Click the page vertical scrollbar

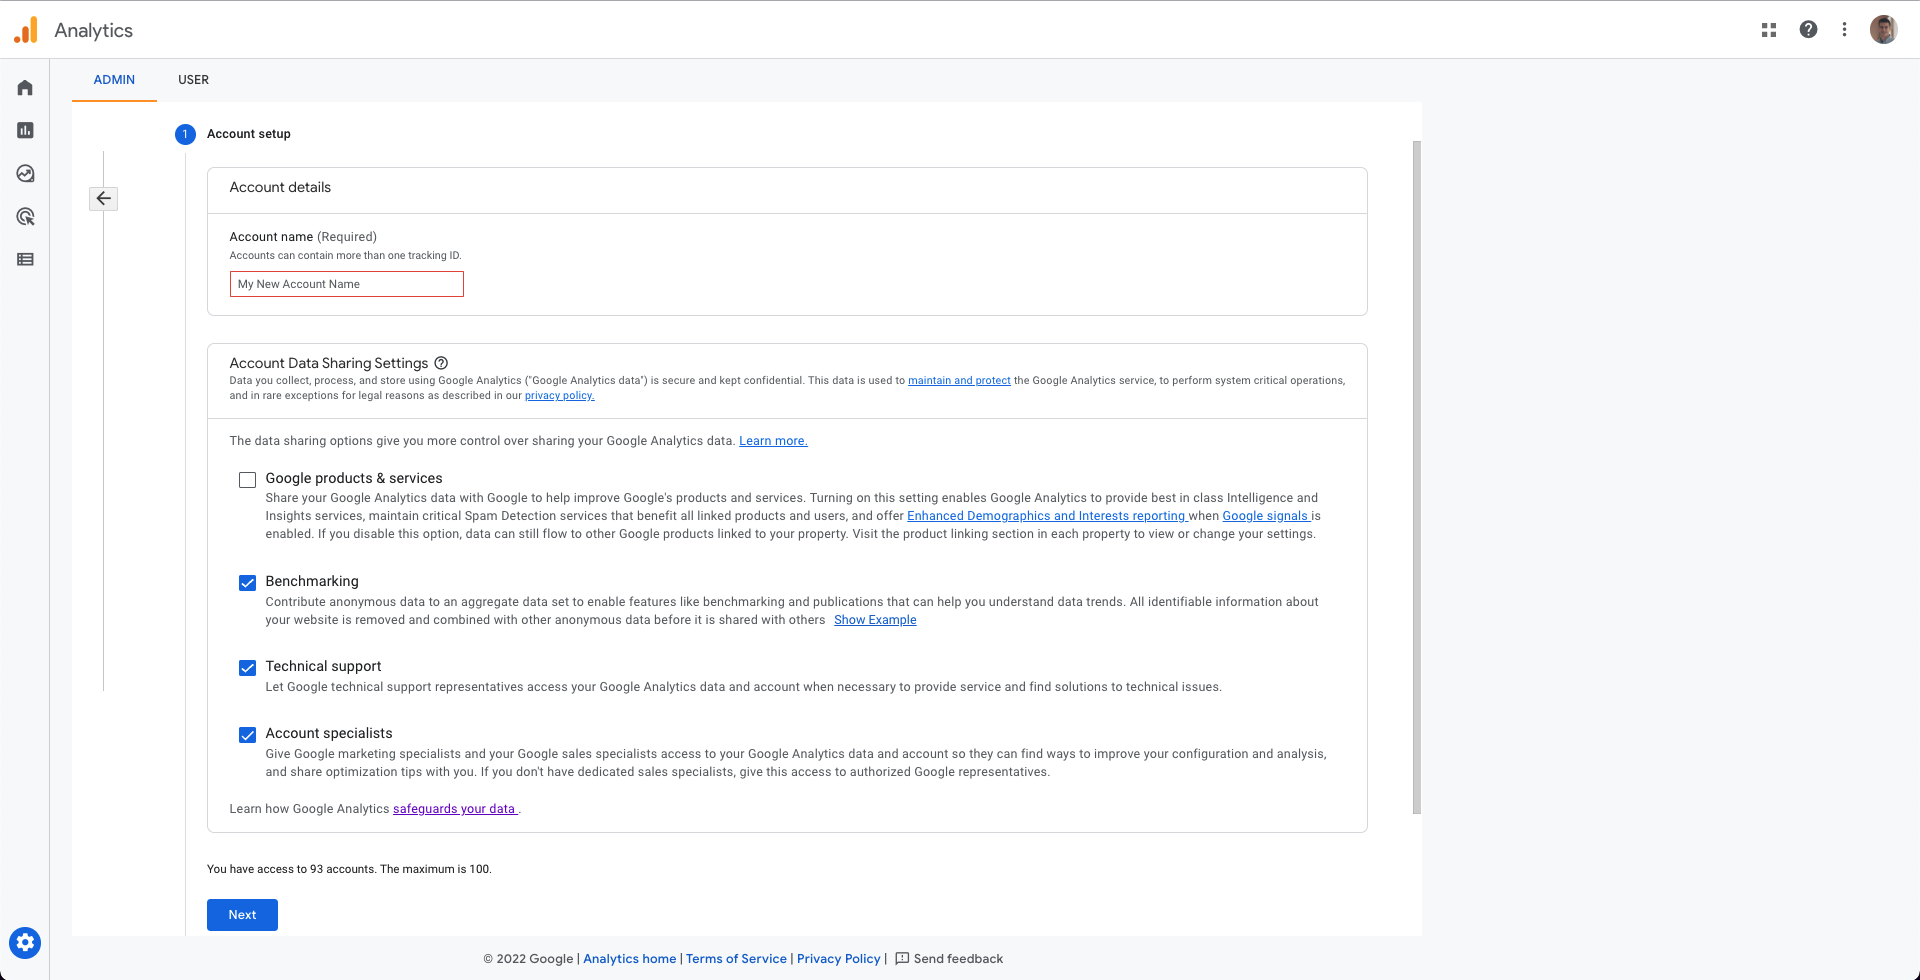pos(1416,477)
